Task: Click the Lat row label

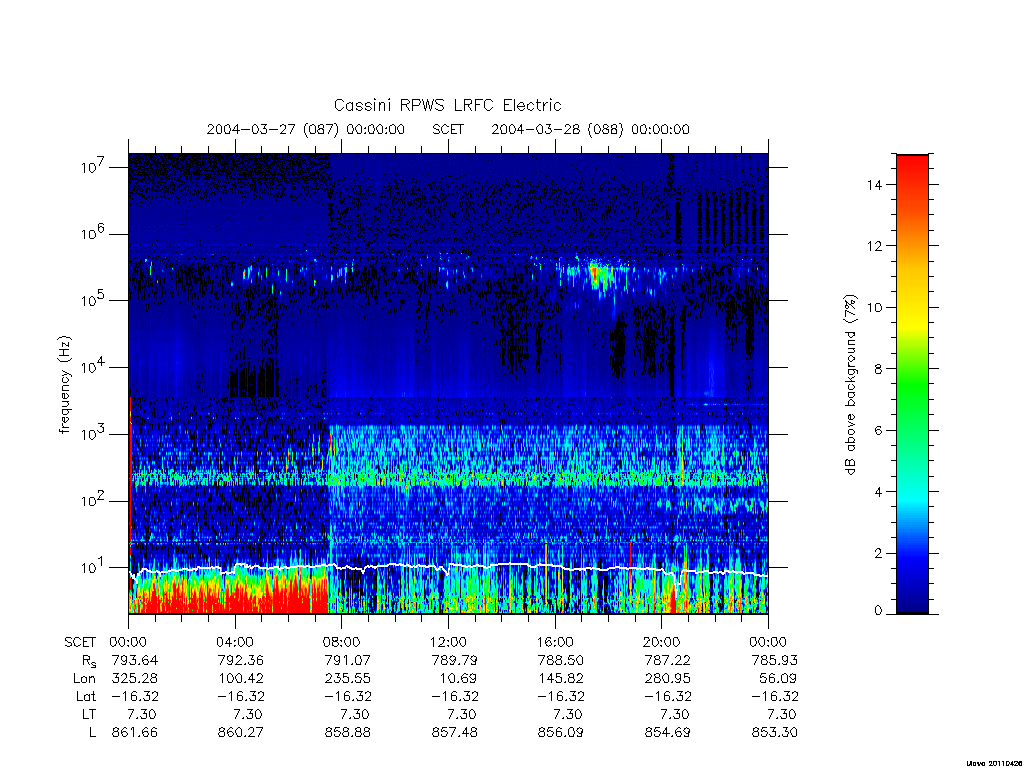Action: 86,696
